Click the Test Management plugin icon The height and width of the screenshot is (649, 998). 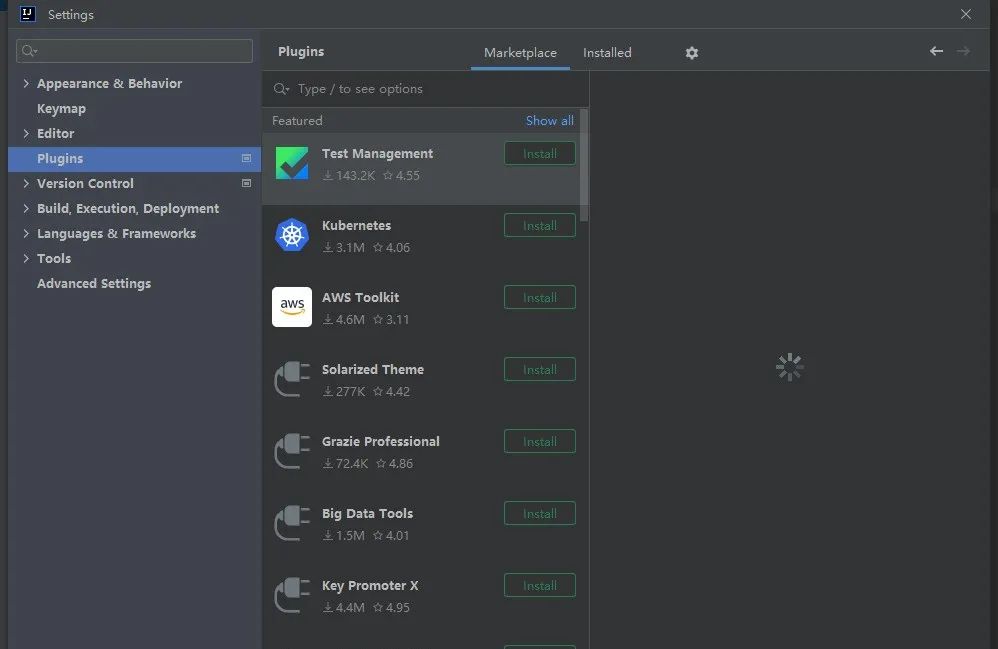coord(292,164)
